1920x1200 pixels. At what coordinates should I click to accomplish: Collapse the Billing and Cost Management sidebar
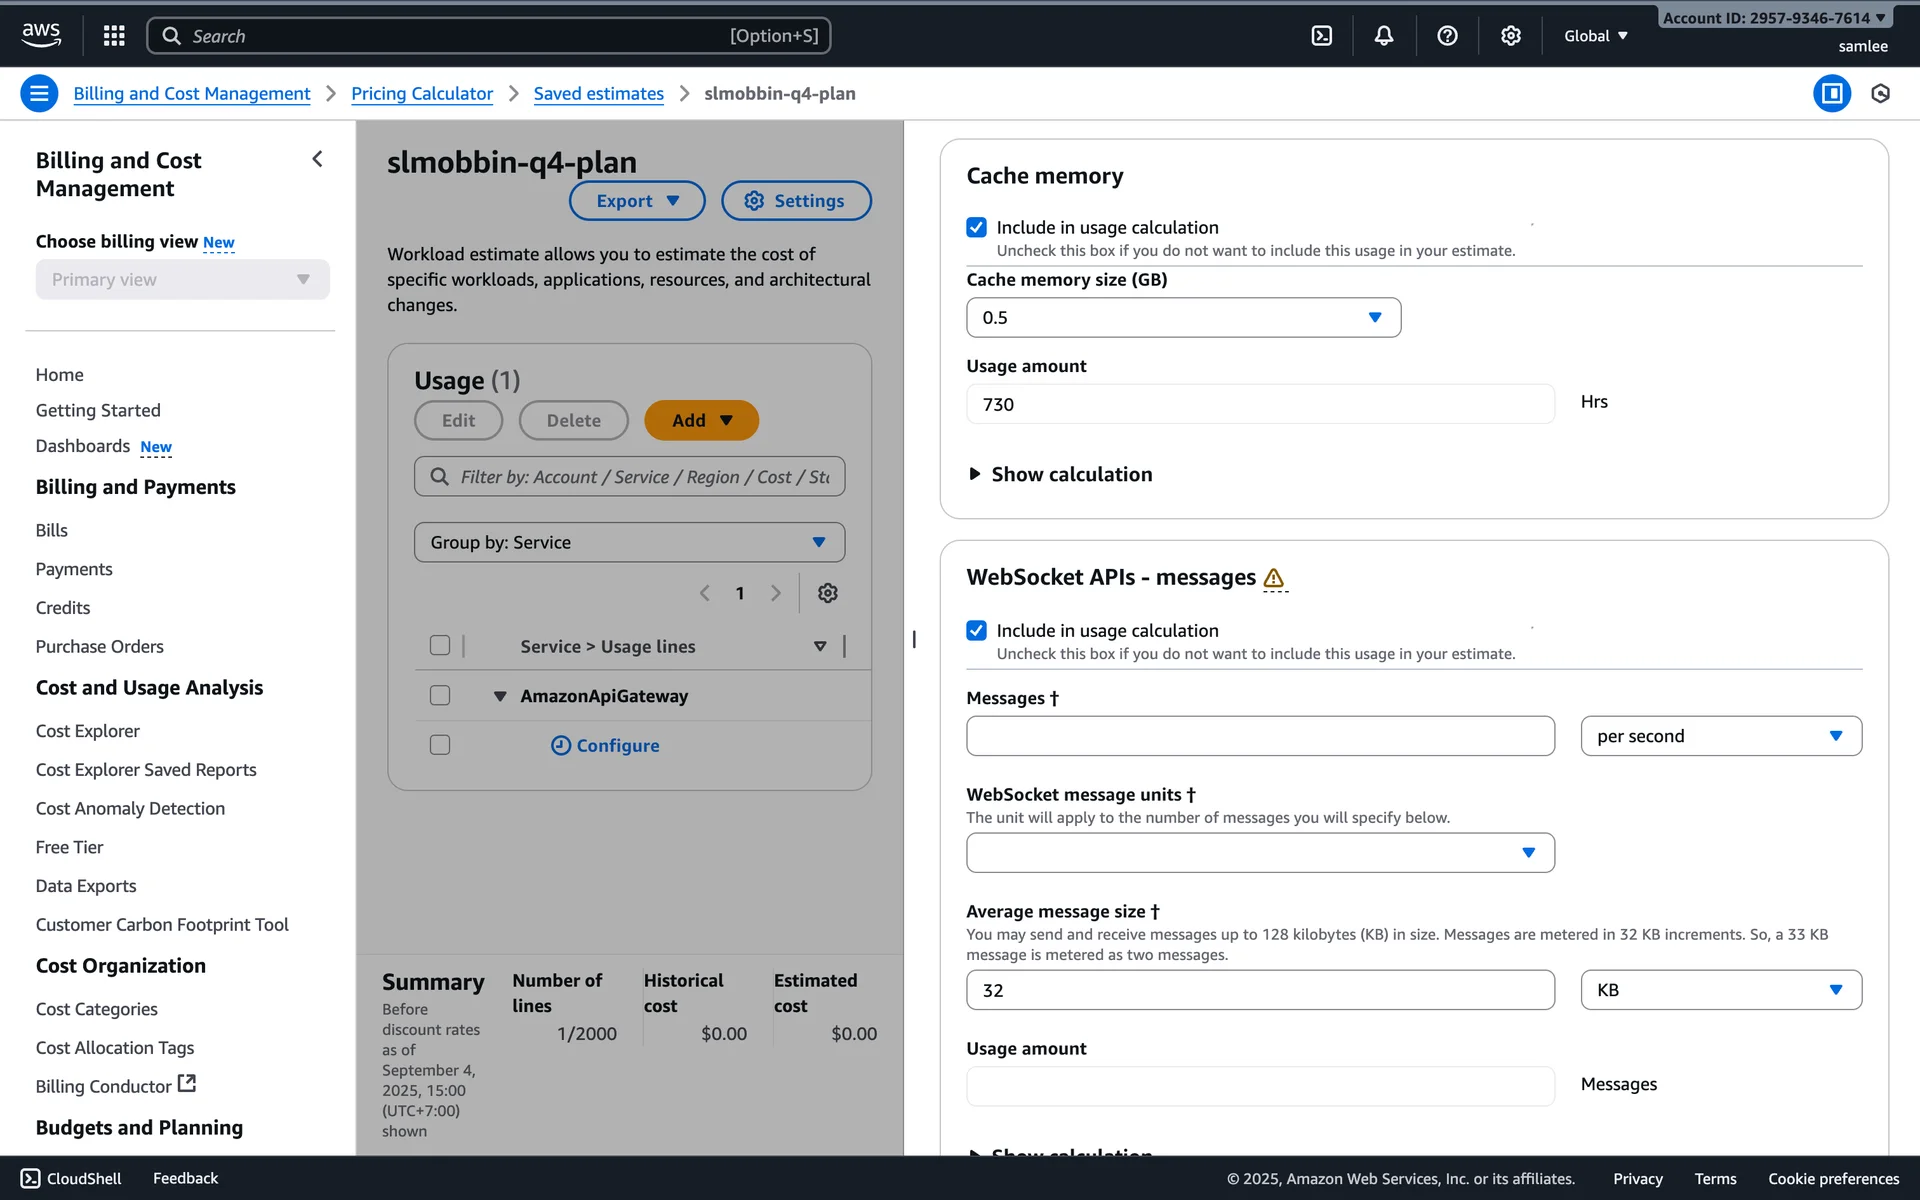[x=317, y=159]
